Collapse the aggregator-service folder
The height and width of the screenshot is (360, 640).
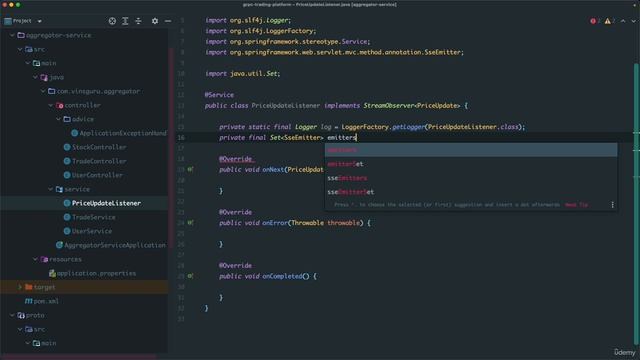coord(12,35)
